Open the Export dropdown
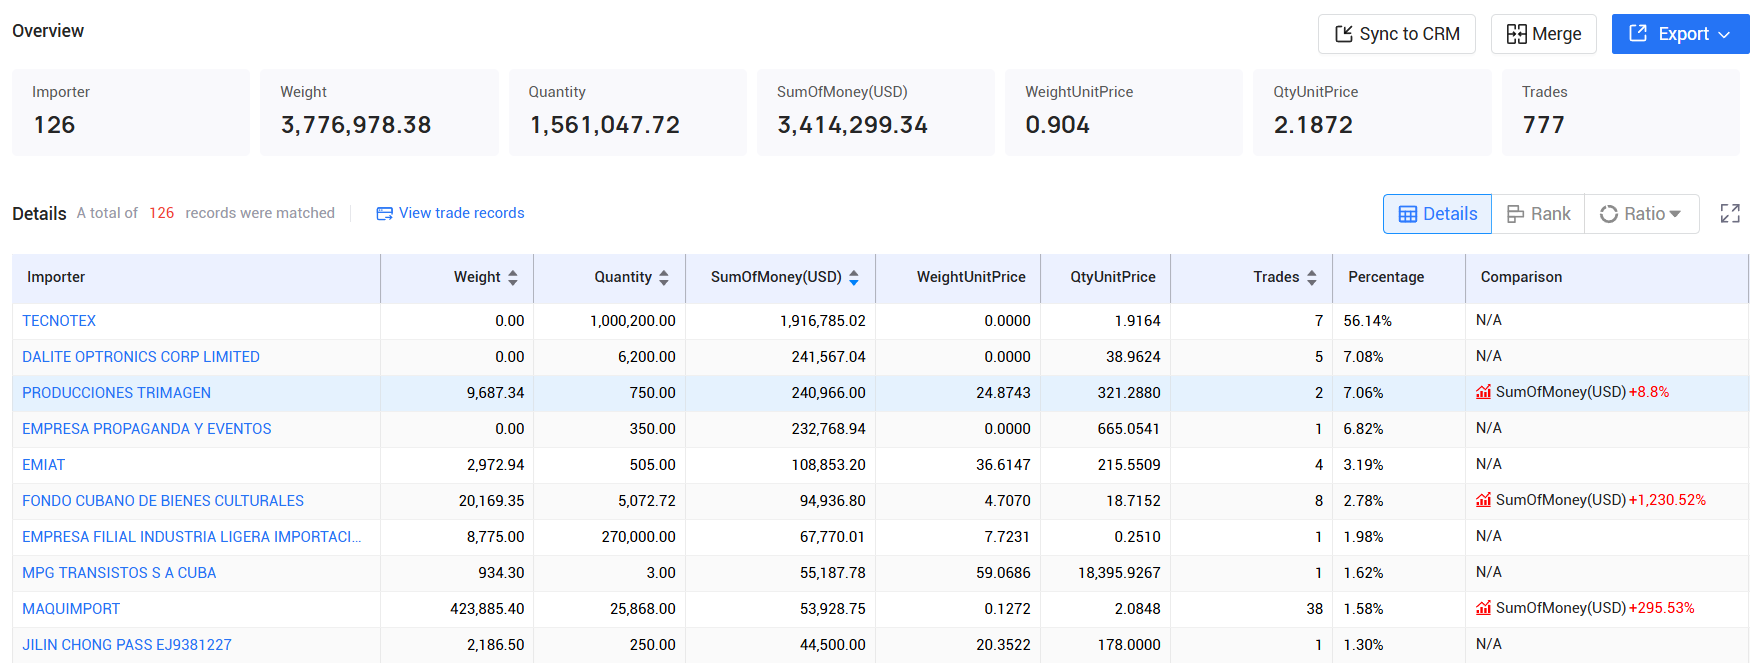This screenshot has width=1756, height=663. click(x=1680, y=34)
